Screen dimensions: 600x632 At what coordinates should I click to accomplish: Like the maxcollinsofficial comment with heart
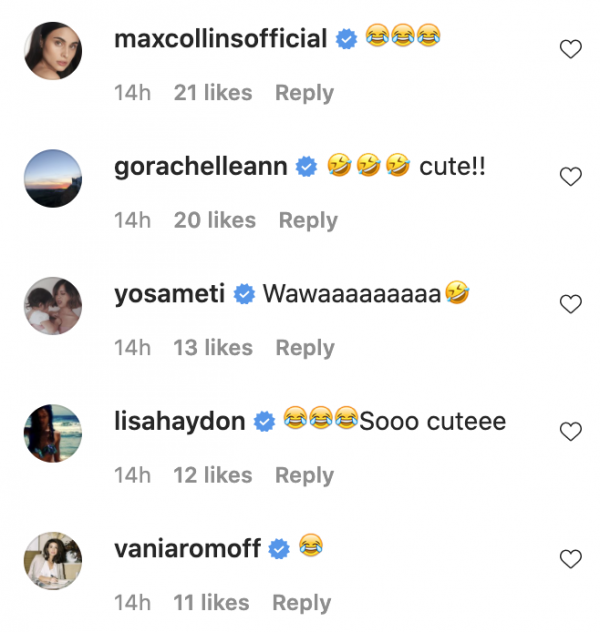point(570,50)
